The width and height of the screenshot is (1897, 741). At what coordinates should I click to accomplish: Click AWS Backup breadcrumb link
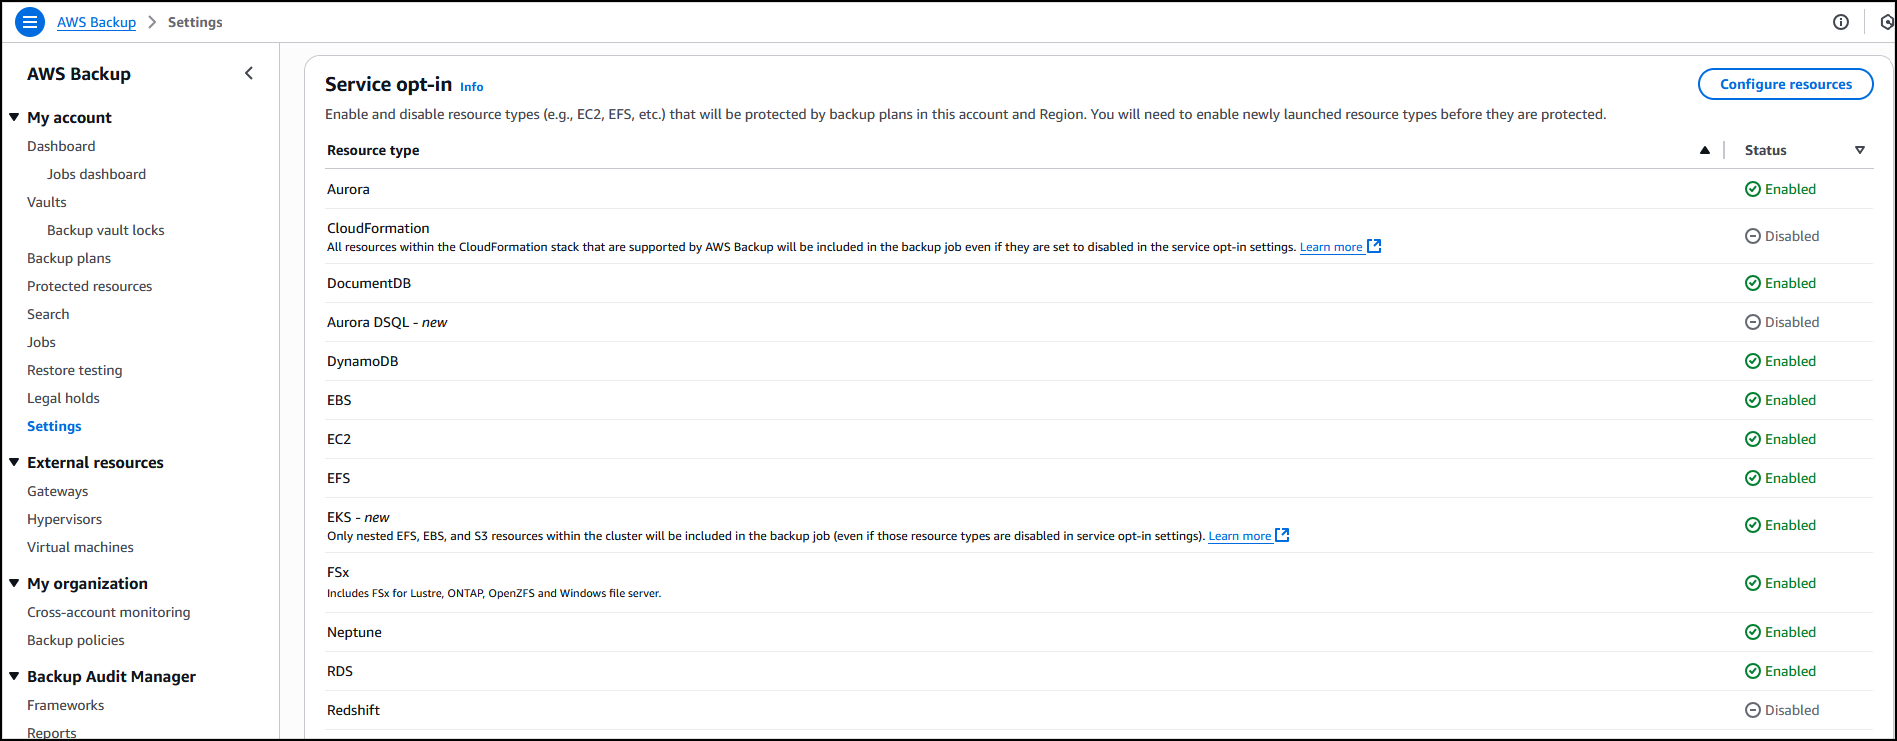pos(96,22)
